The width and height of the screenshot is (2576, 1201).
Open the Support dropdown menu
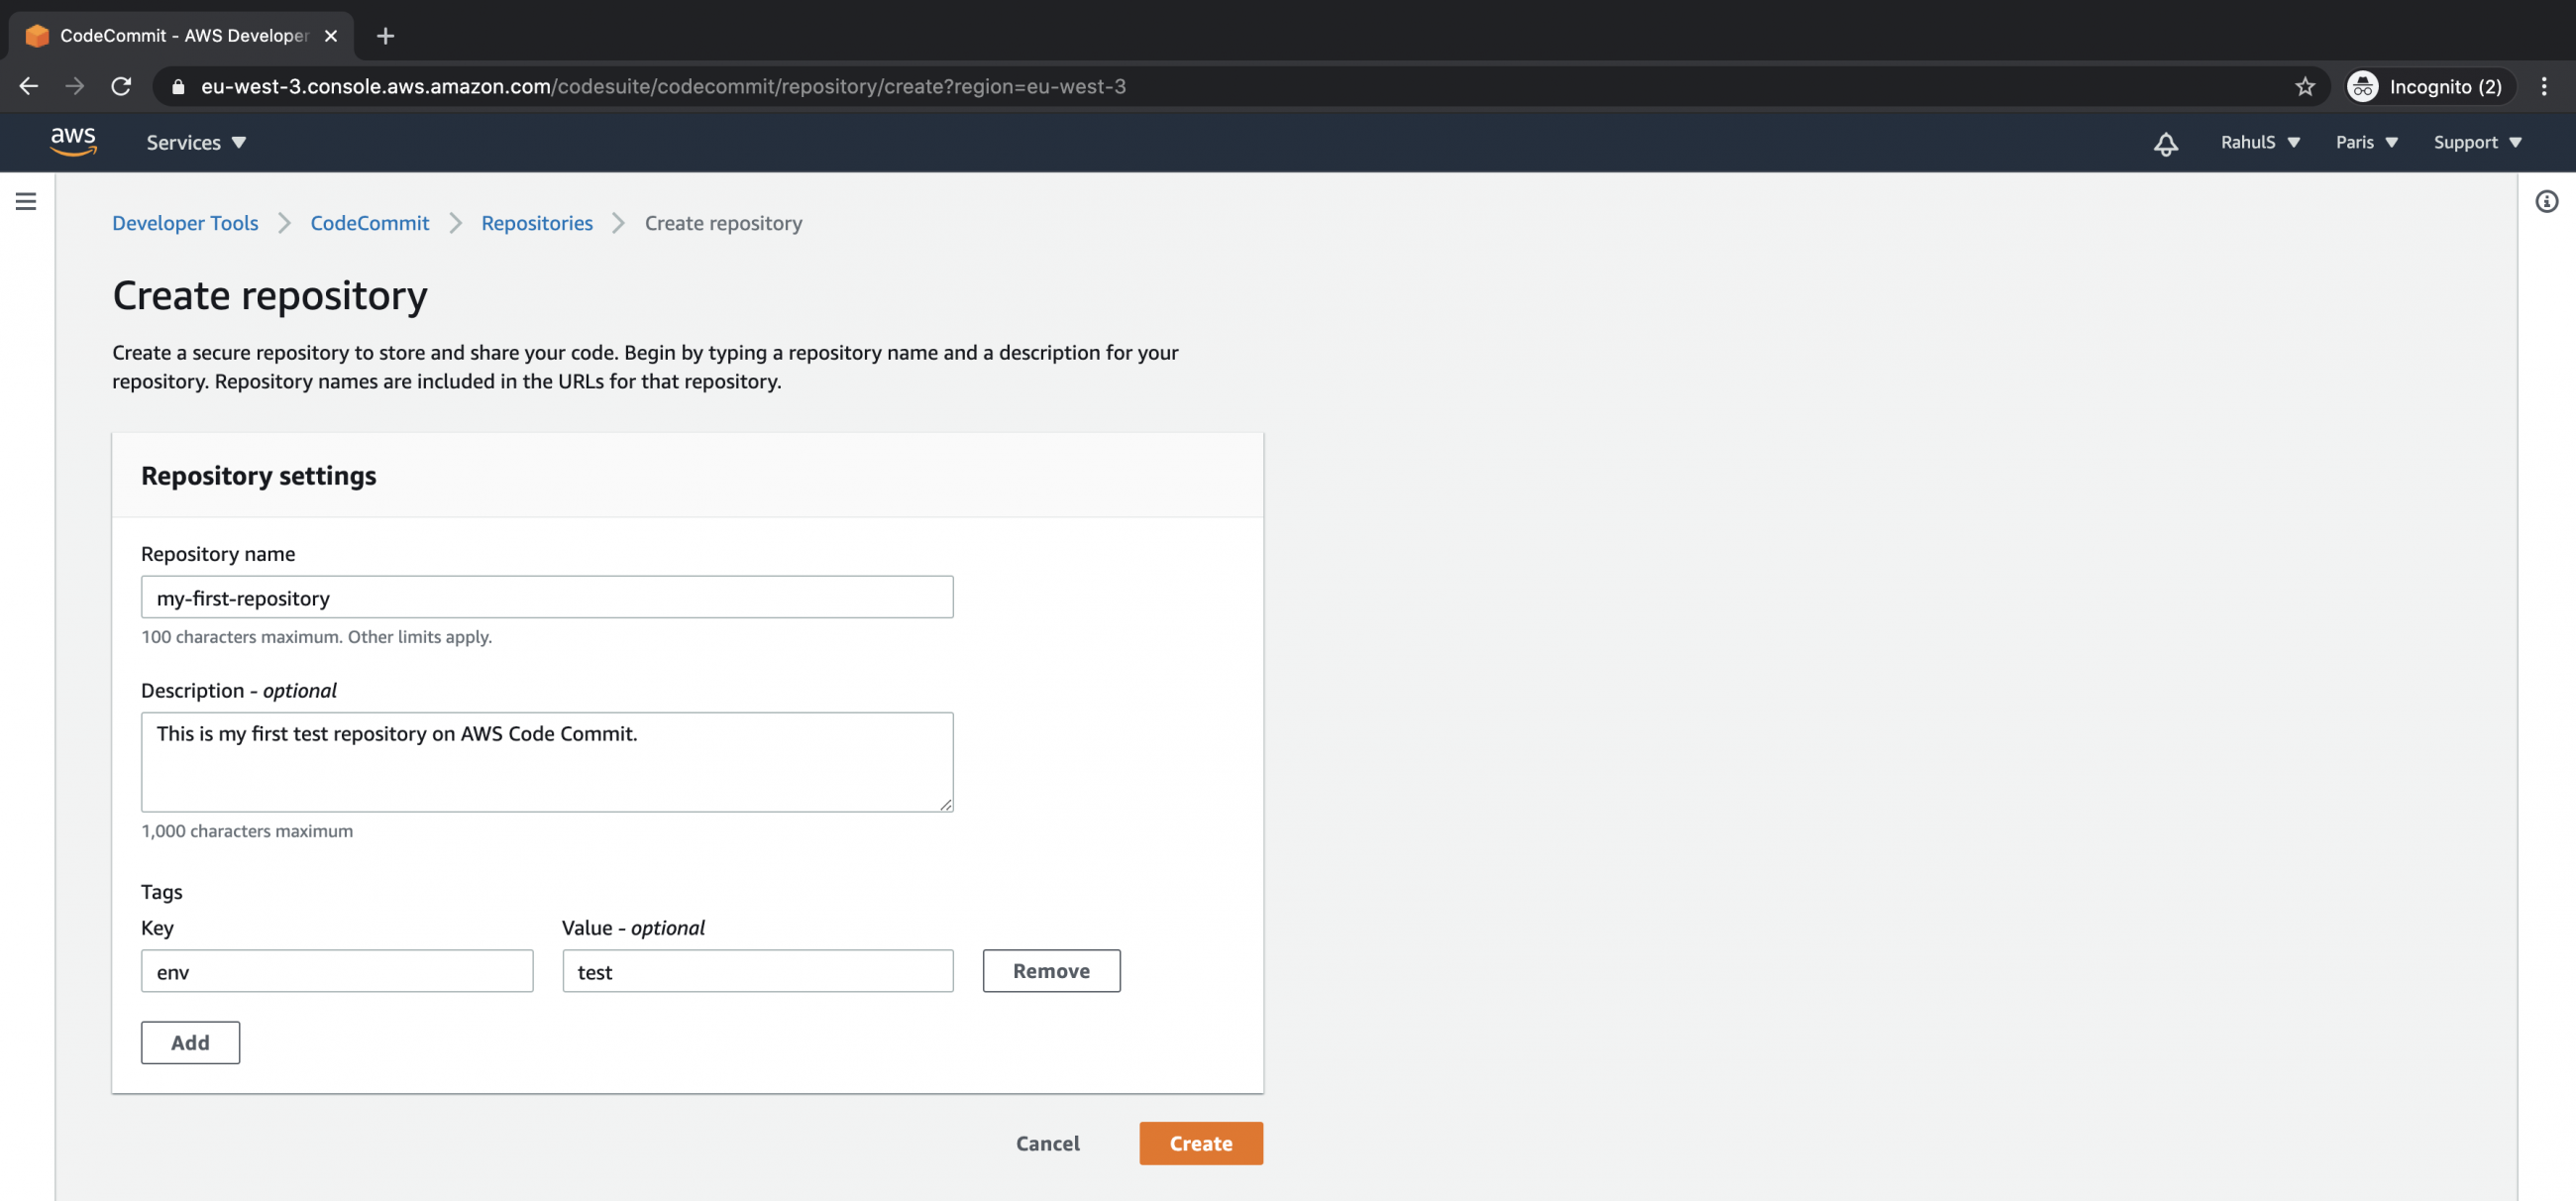[2476, 142]
